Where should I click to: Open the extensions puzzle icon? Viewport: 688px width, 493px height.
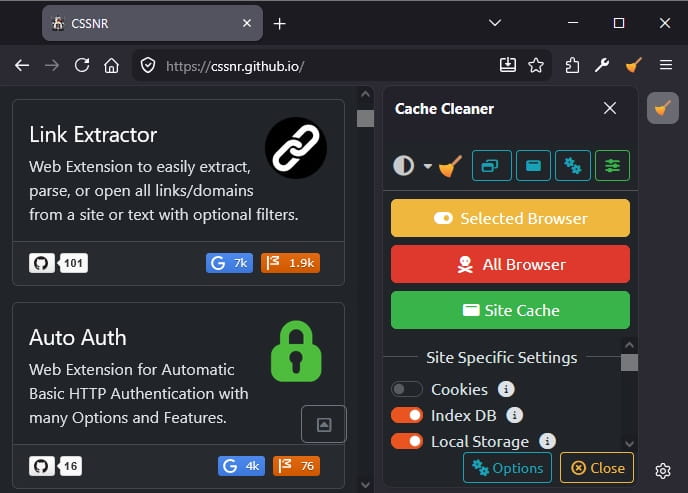(572, 66)
